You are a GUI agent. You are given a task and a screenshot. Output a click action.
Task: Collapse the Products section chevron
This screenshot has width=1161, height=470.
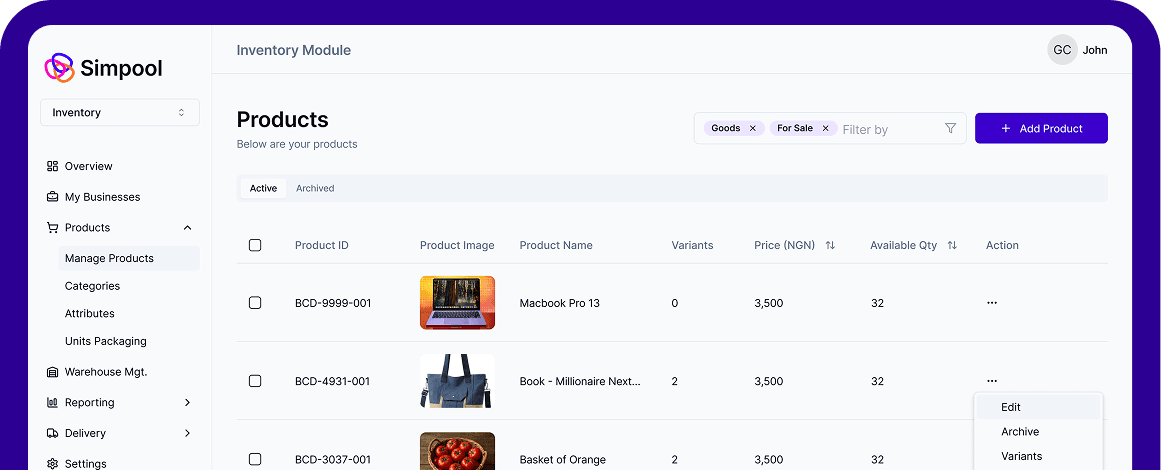[x=187, y=227]
